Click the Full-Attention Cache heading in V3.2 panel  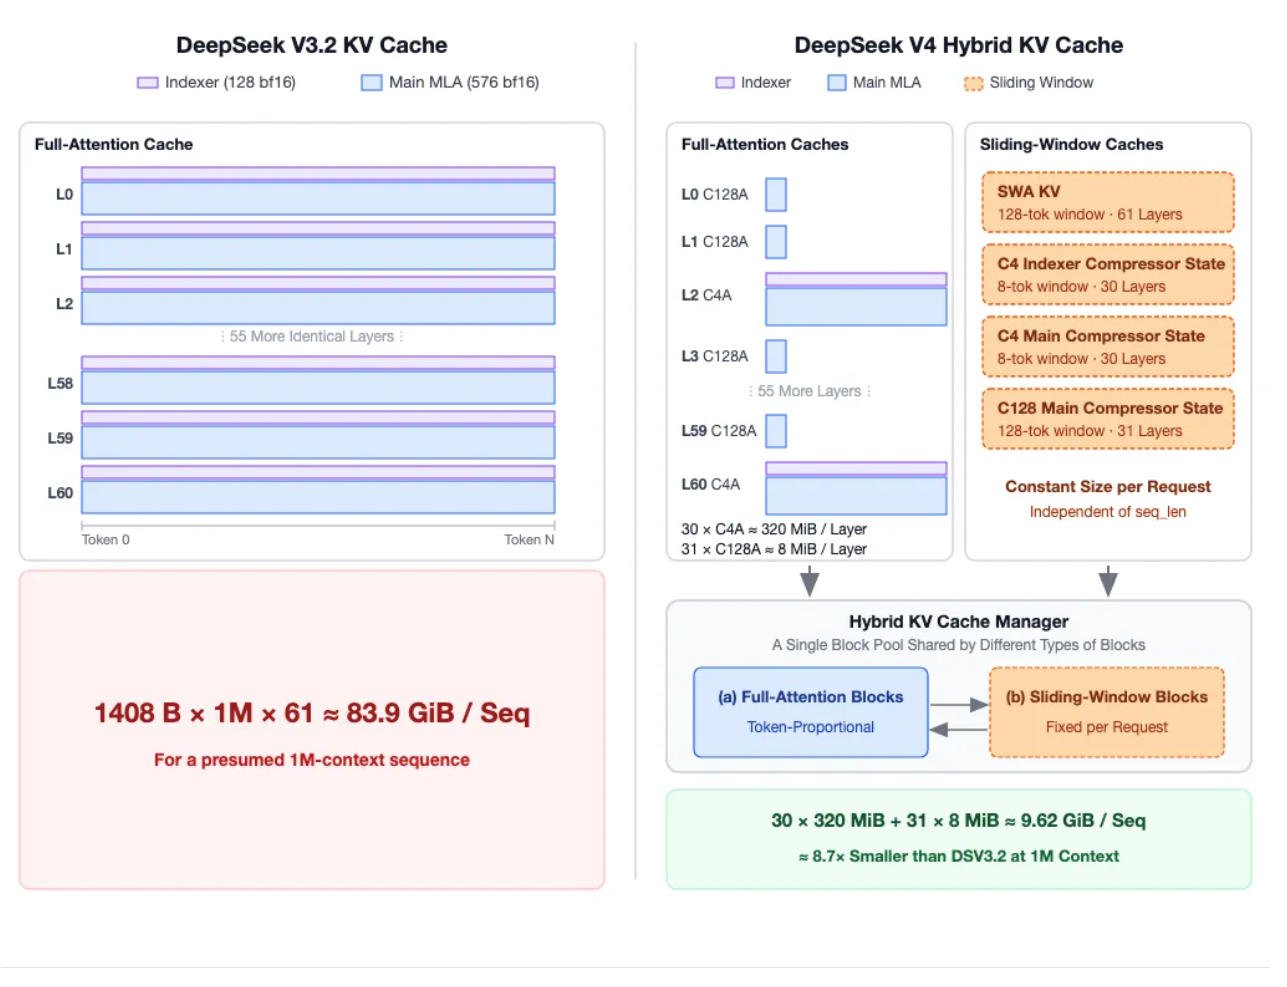coord(114,144)
